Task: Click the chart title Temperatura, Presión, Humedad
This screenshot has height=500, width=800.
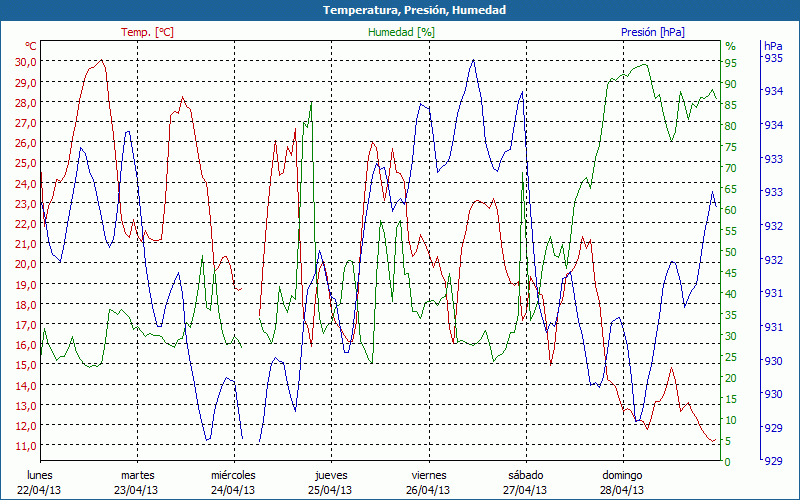Action: [x=400, y=10]
